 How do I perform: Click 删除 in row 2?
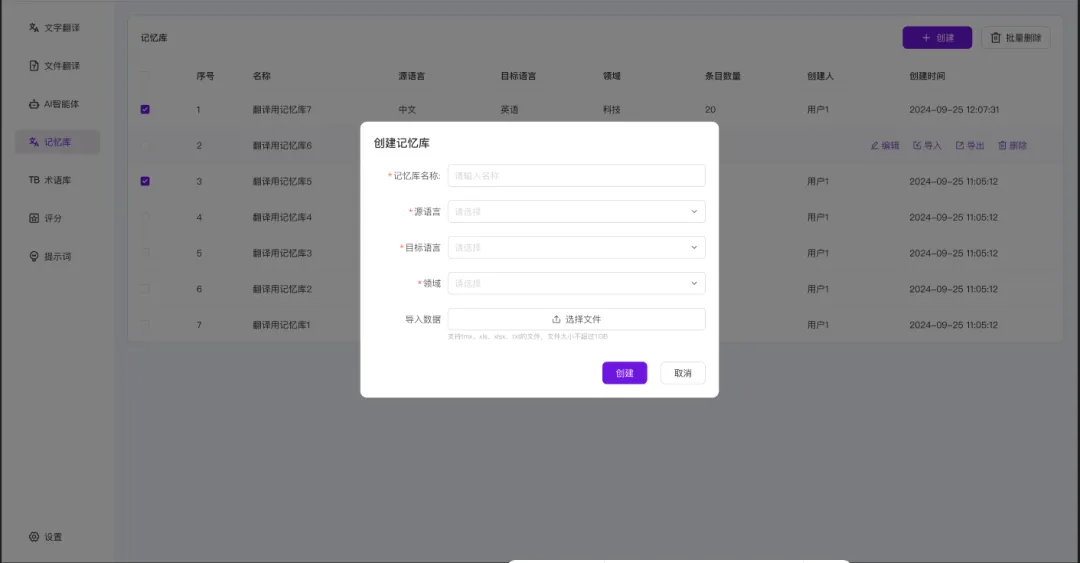point(1012,145)
